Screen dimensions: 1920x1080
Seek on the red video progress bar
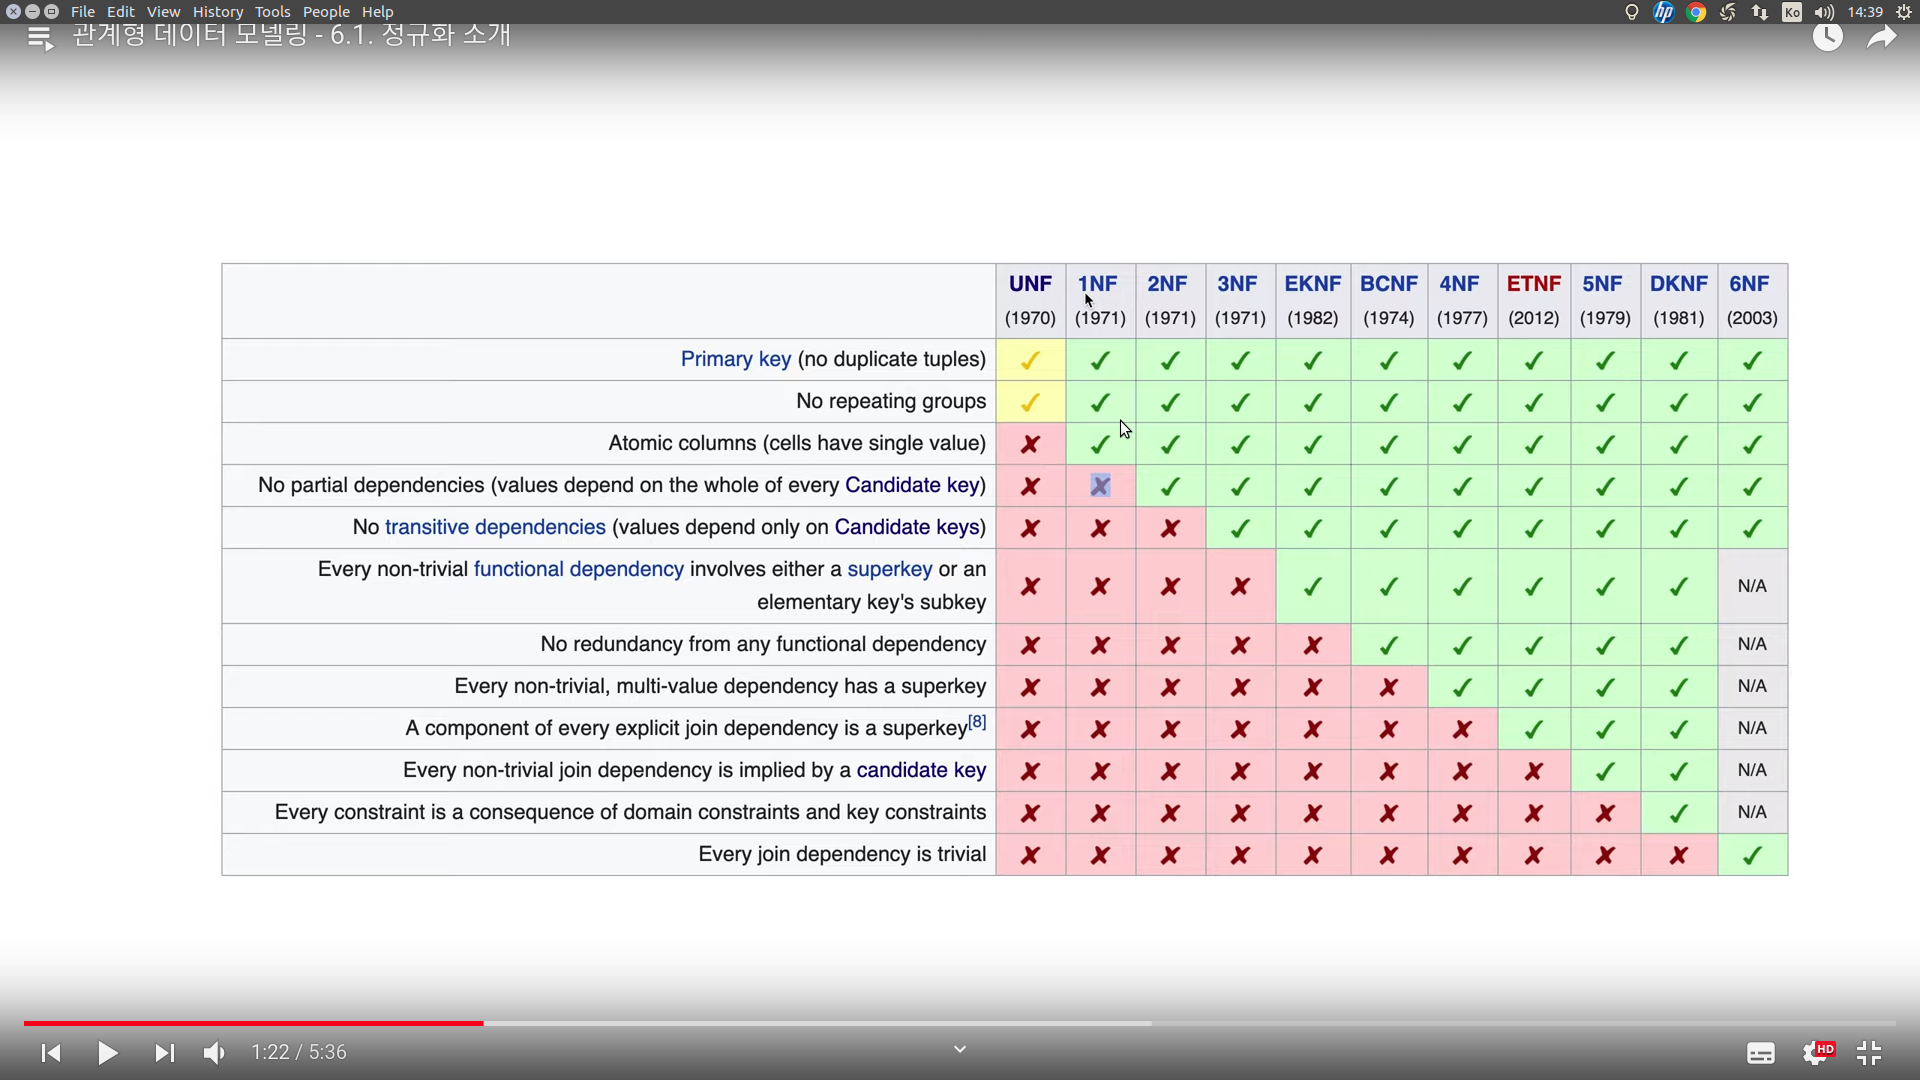pos(253,1023)
